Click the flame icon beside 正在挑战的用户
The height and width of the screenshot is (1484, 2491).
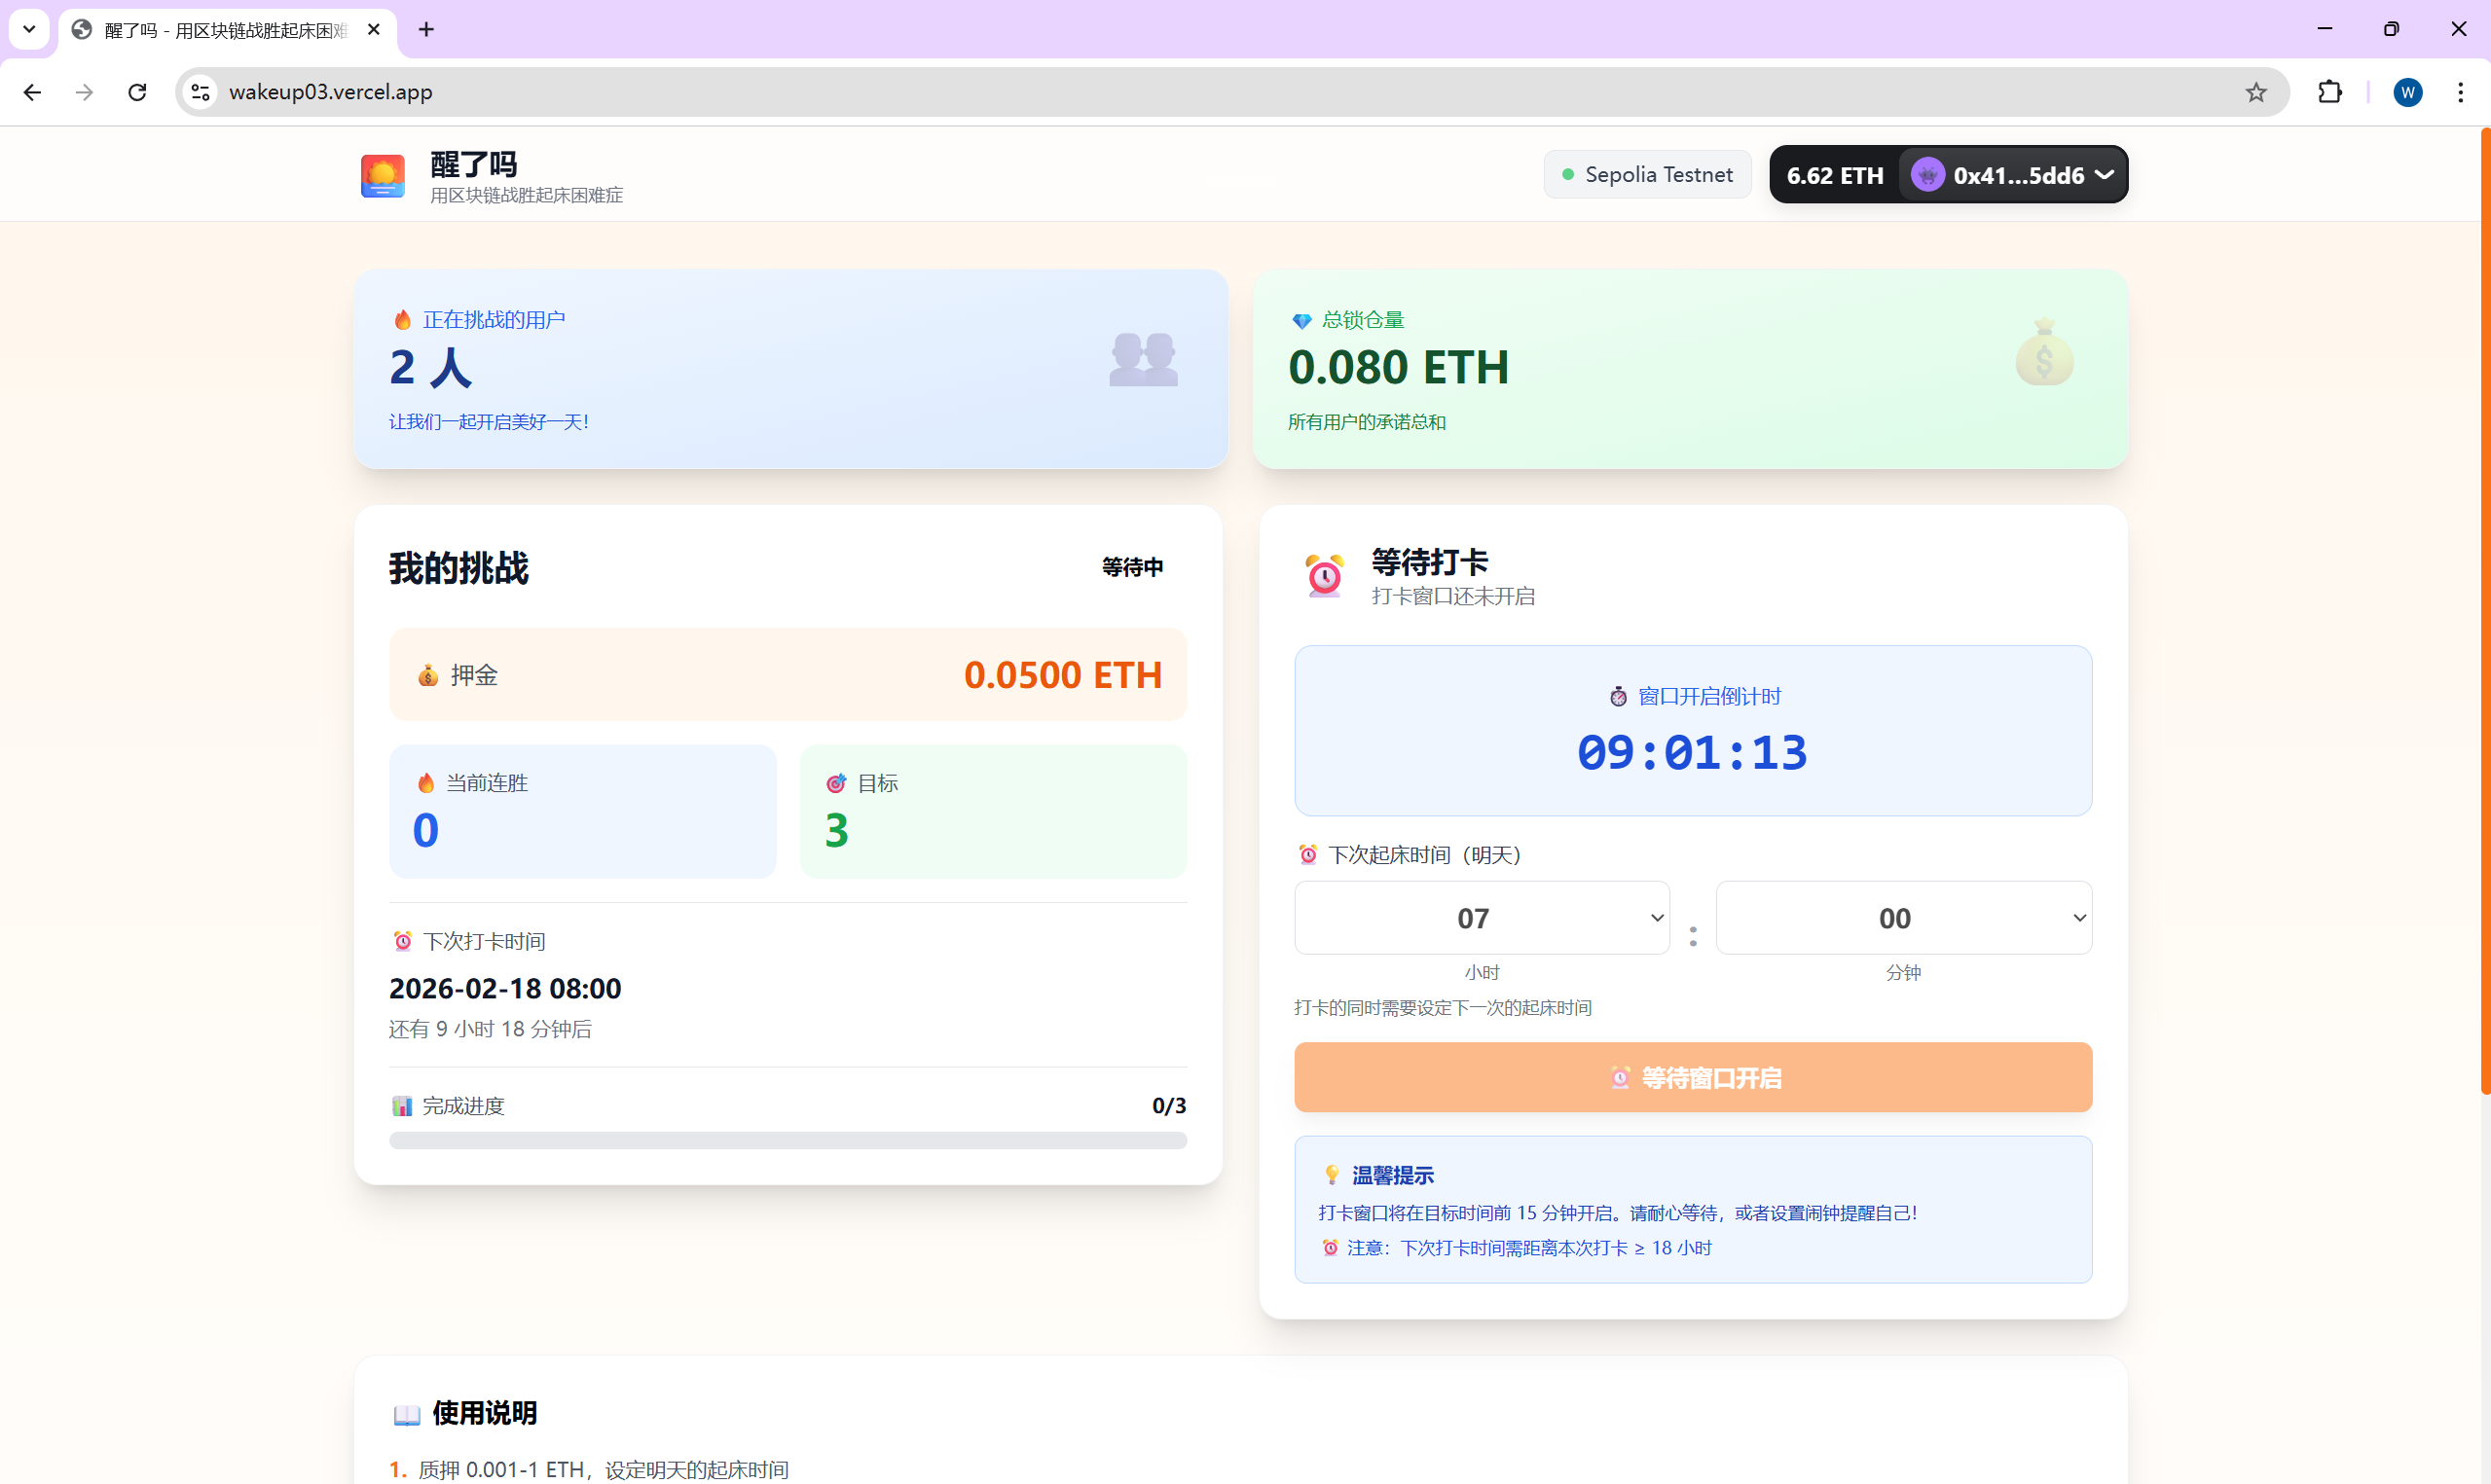[402, 320]
